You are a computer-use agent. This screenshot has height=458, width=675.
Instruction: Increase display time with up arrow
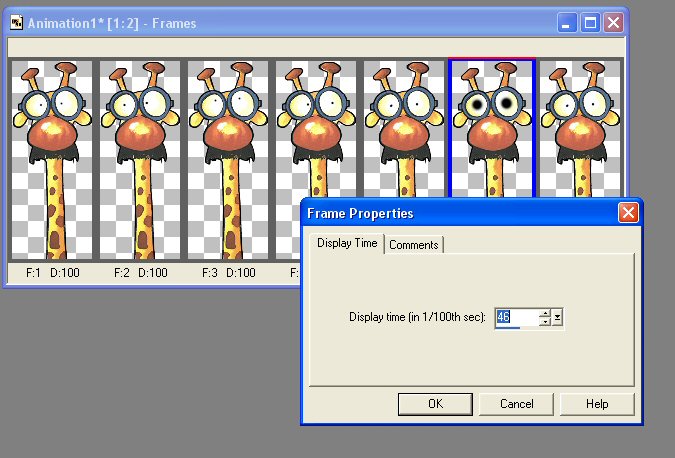coord(545,313)
